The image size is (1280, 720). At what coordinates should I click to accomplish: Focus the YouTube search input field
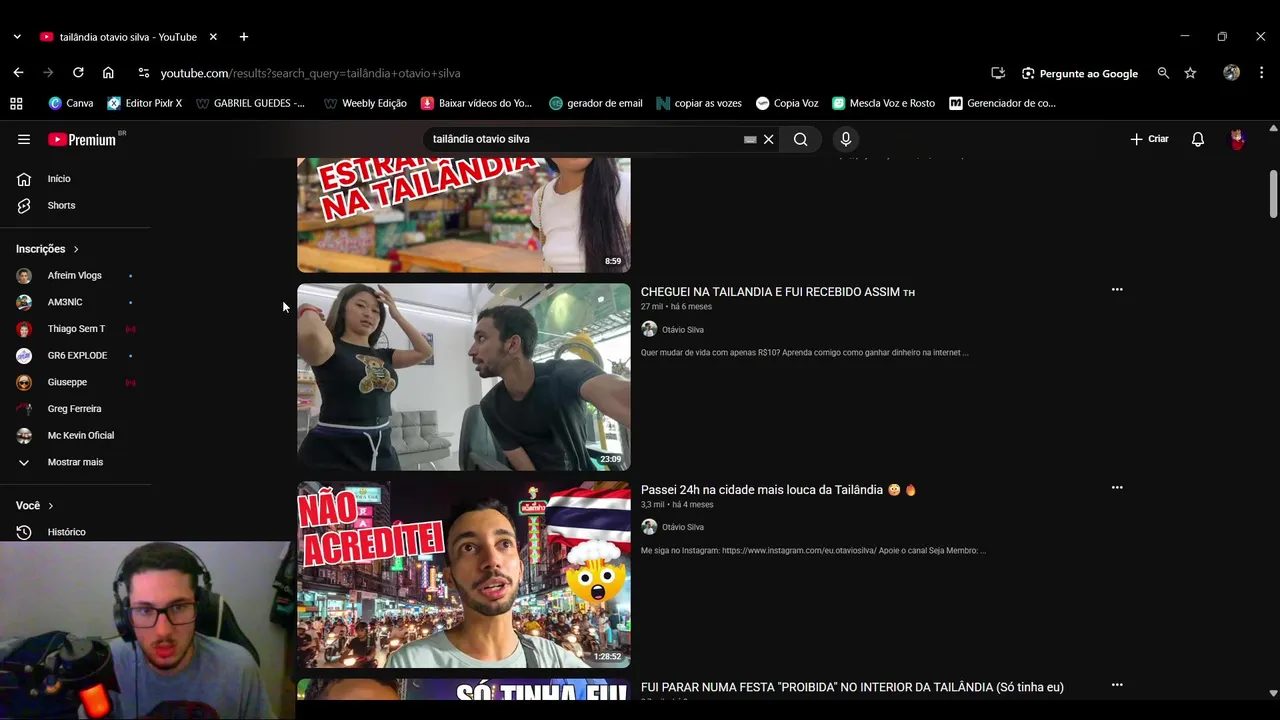pyautogui.click(x=585, y=139)
